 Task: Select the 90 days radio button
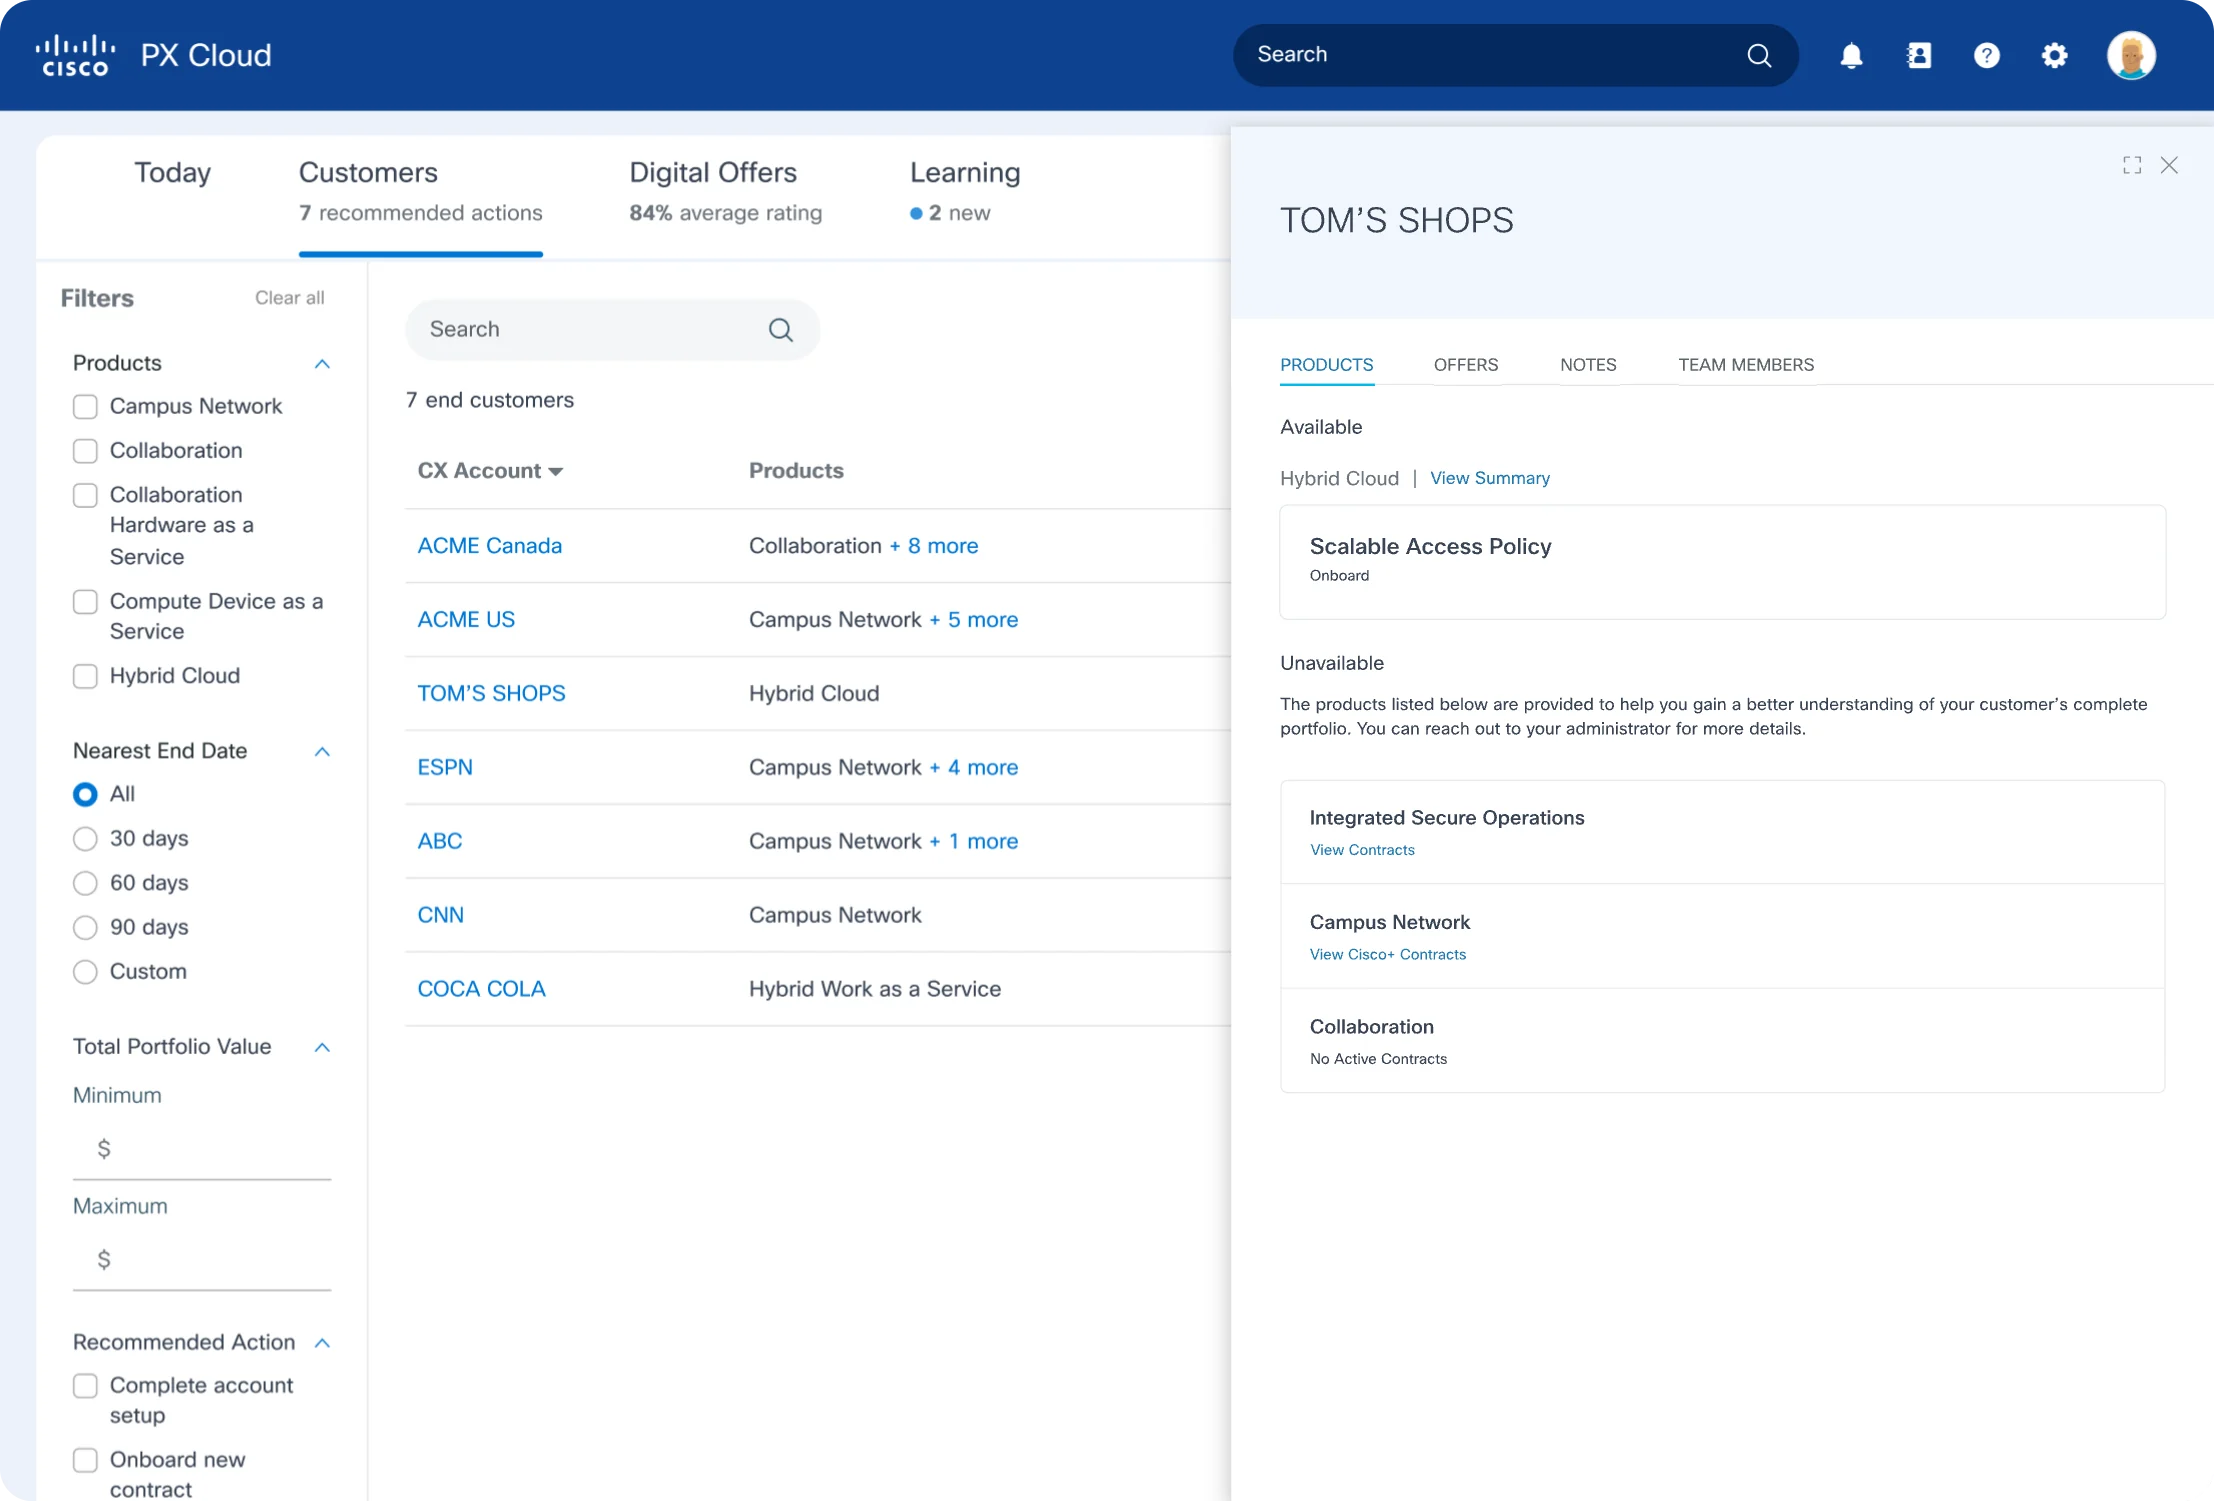point(85,927)
